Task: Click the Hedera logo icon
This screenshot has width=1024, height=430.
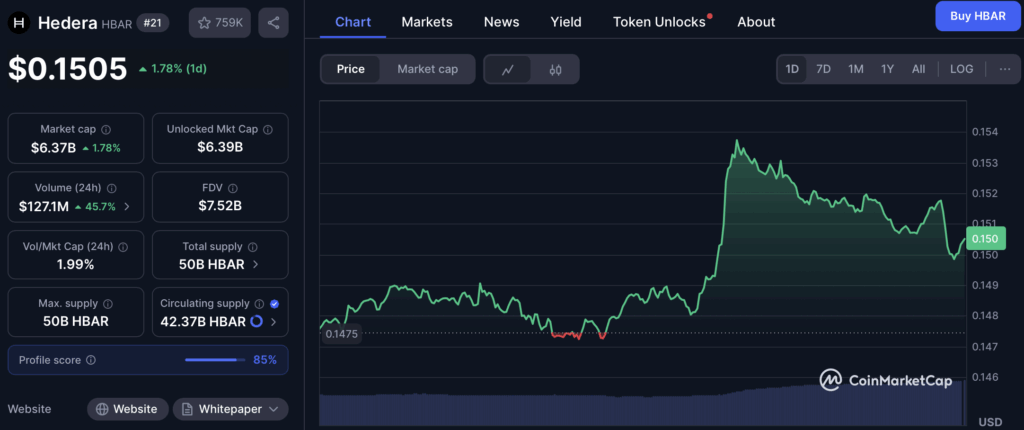Action: coord(19,23)
